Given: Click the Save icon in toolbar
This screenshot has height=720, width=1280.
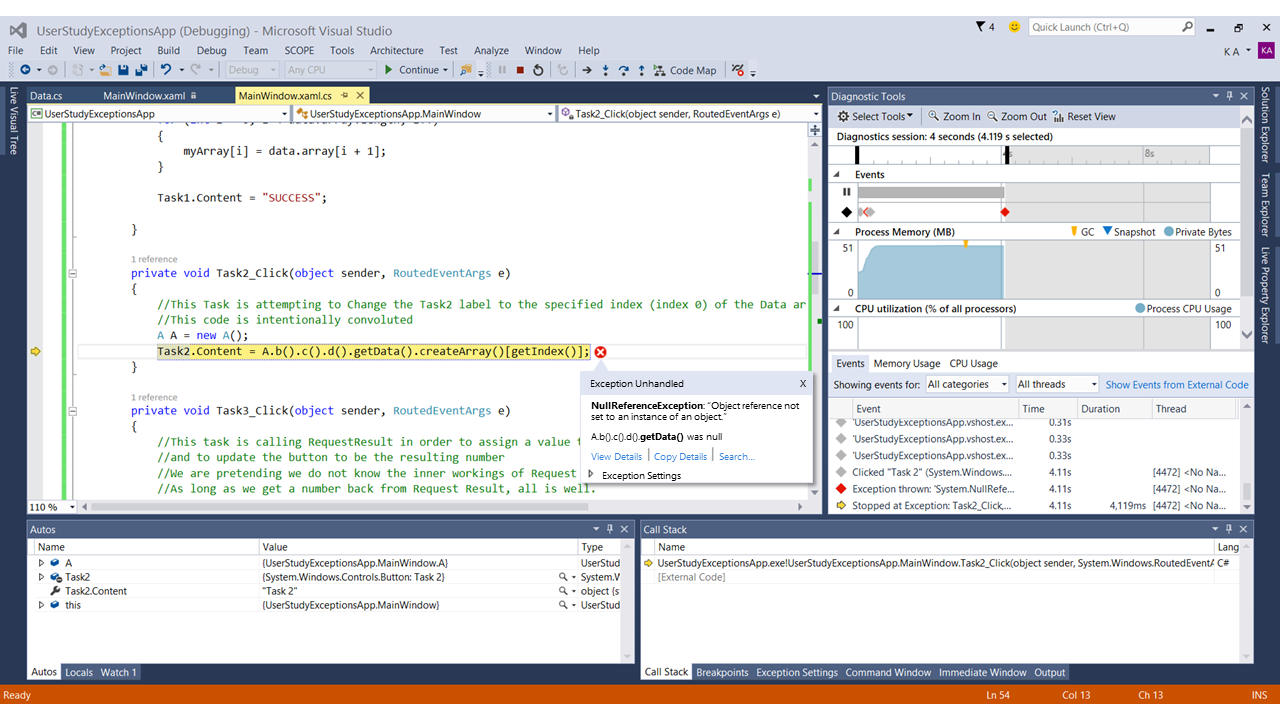Looking at the screenshot, I should [x=123, y=70].
